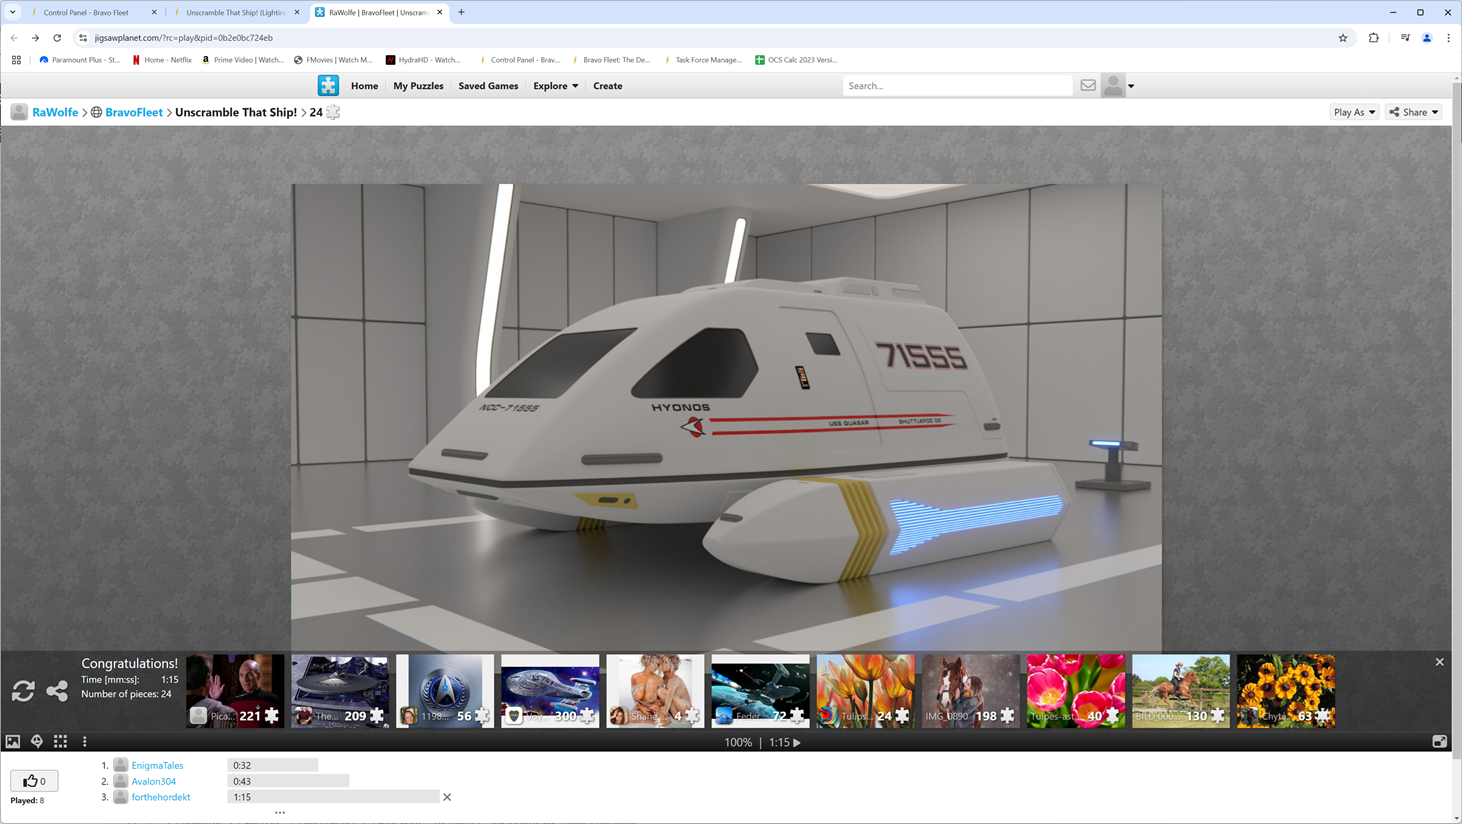Click the Jigsaw Planet puzzle piece logo
This screenshot has height=824, width=1462.
[x=328, y=86]
